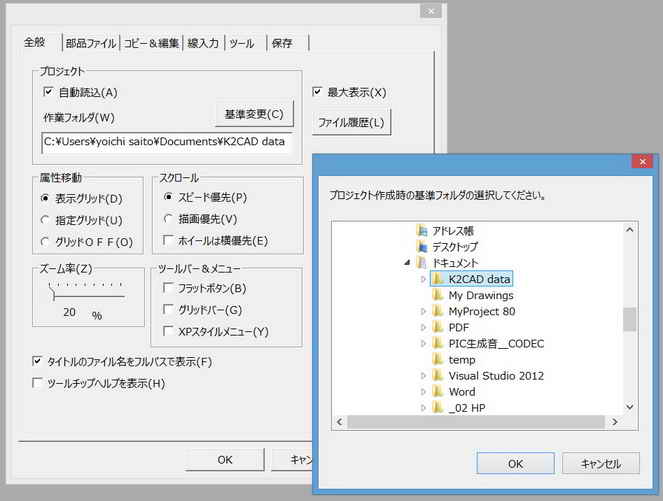Switch to the 線入力 tab
The width and height of the screenshot is (663, 501).
(203, 43)
